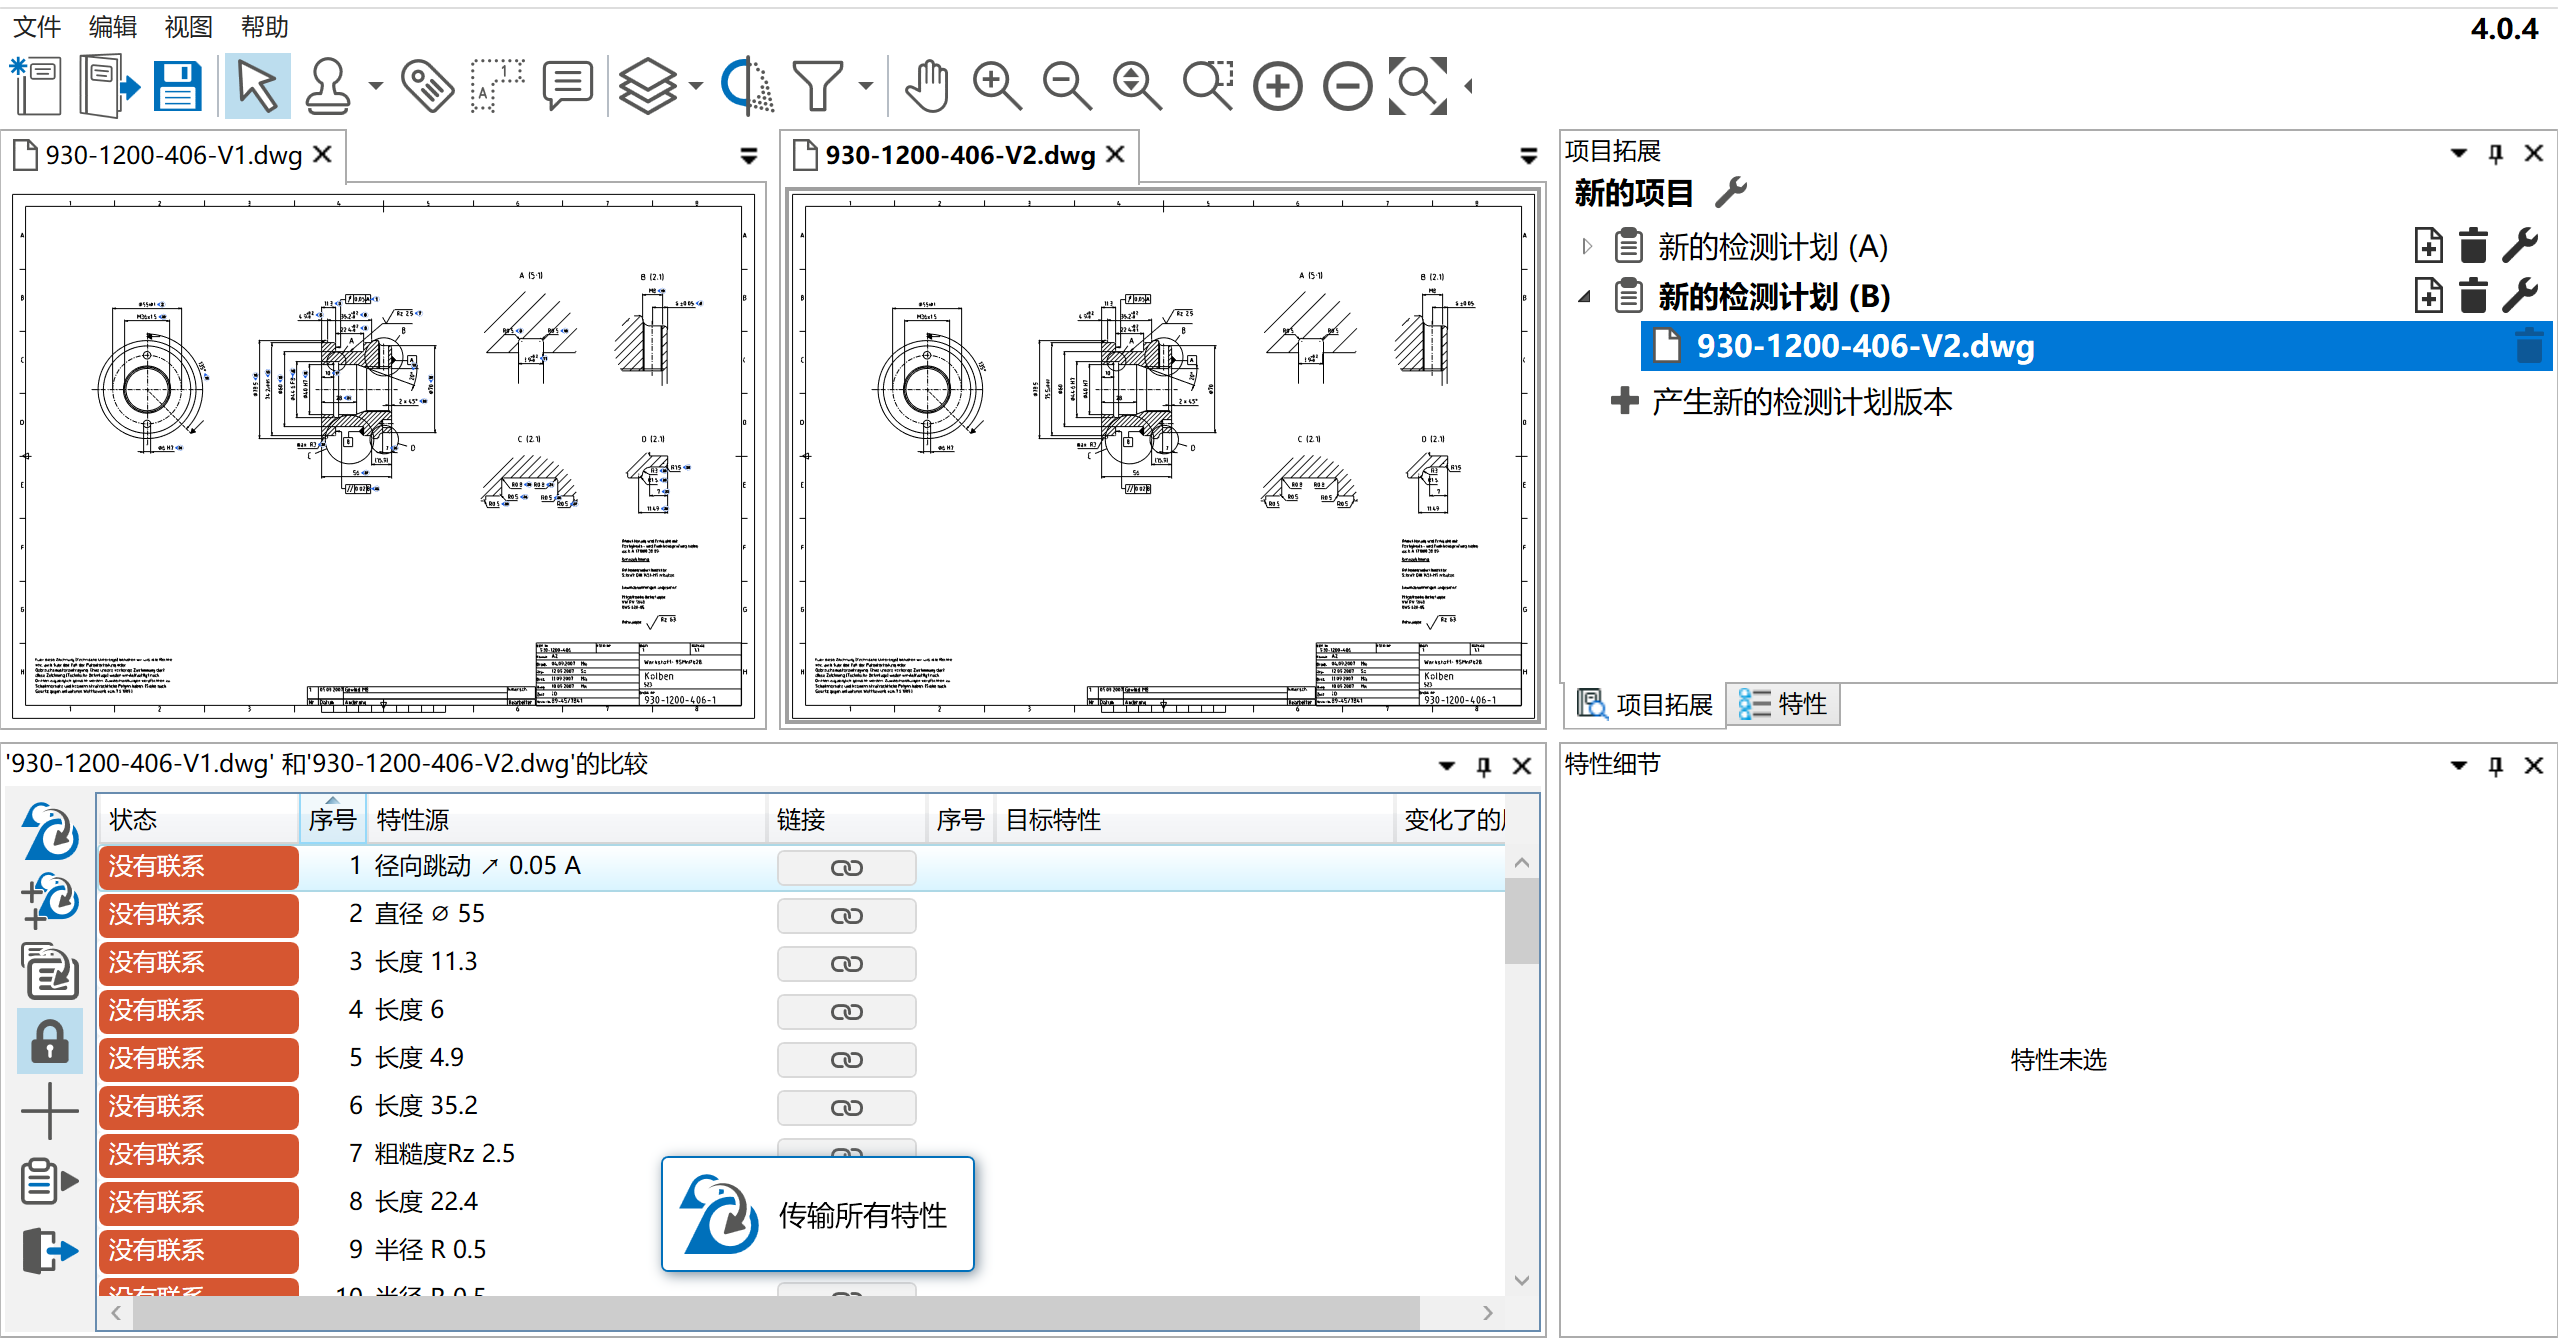Pin the 特性细节 panel
The image size is (2558, 1340).
point(2495,766)
